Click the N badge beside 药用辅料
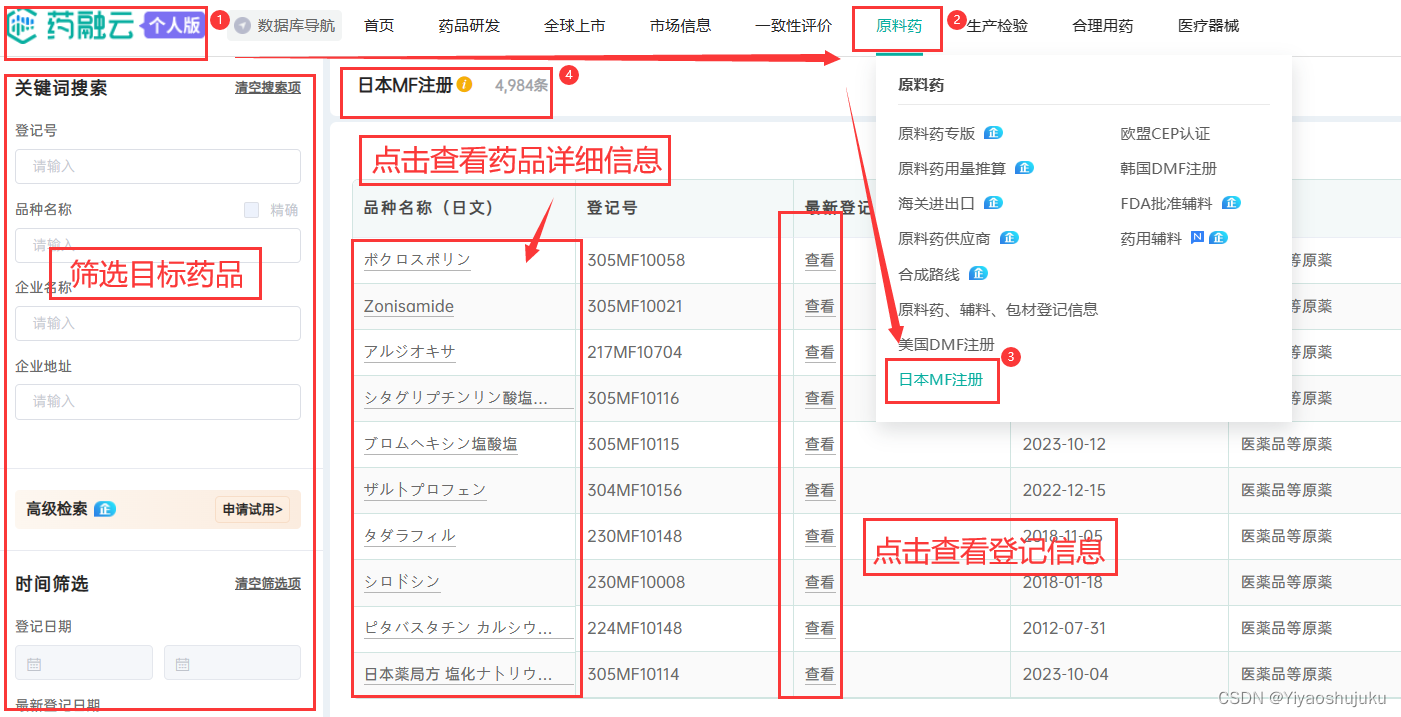This screenshot has height=717, width=1401. click(1198, 238)
